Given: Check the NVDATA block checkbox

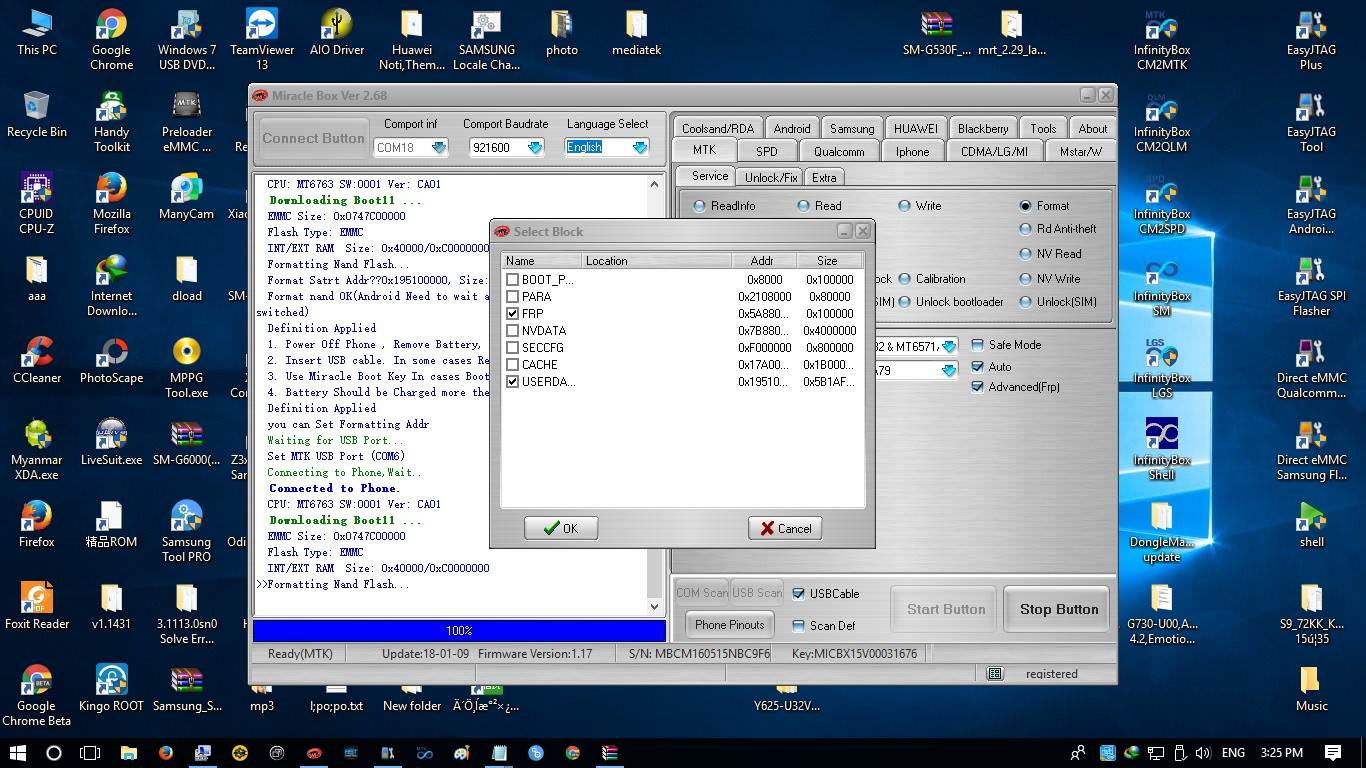Looking at the screenshot, I should click(512, 331).
